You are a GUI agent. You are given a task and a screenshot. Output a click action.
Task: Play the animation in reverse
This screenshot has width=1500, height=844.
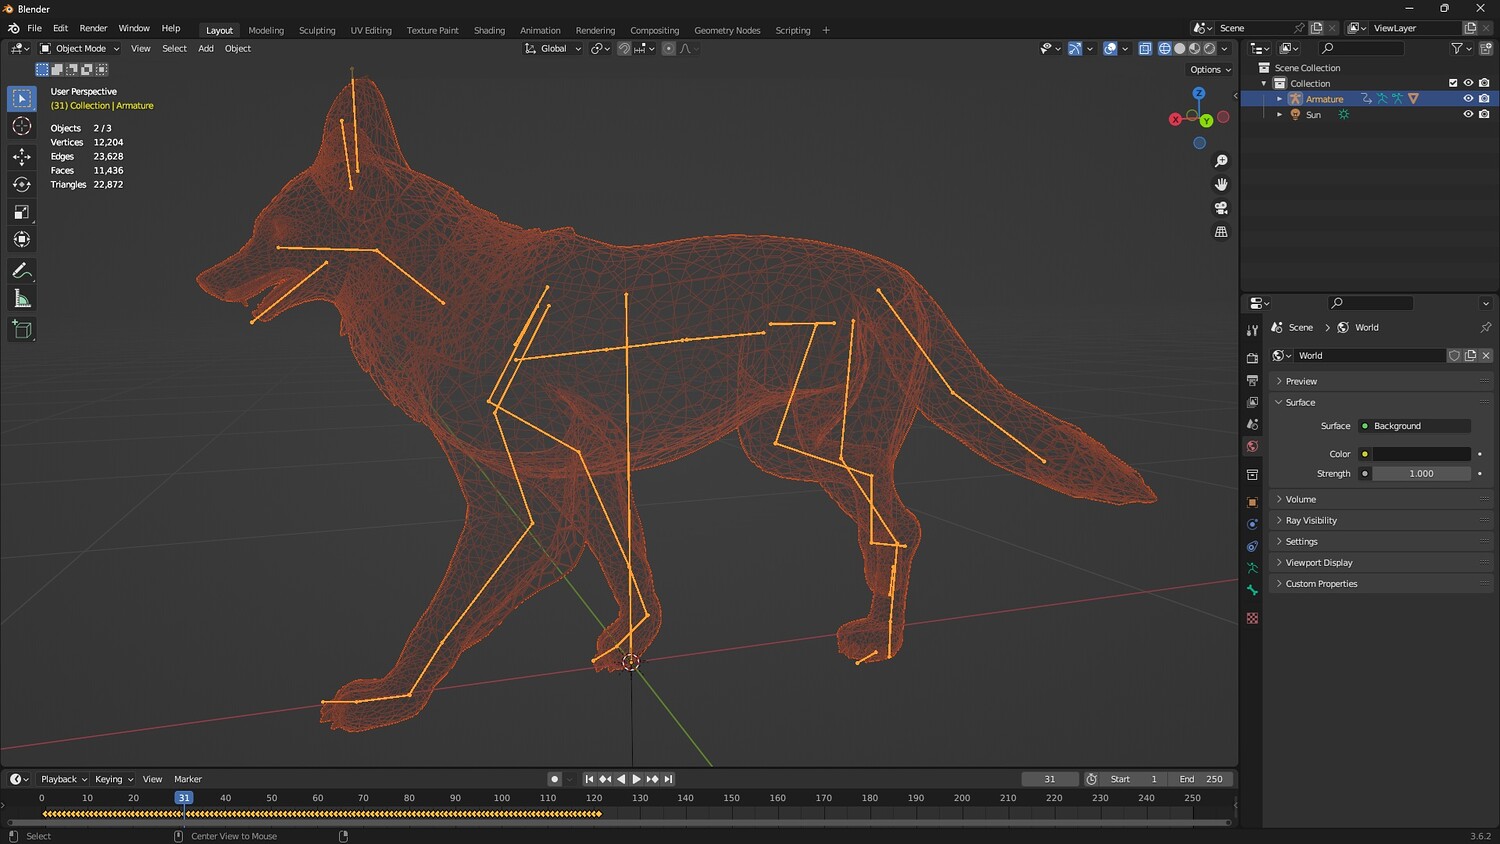coord(621,779)
